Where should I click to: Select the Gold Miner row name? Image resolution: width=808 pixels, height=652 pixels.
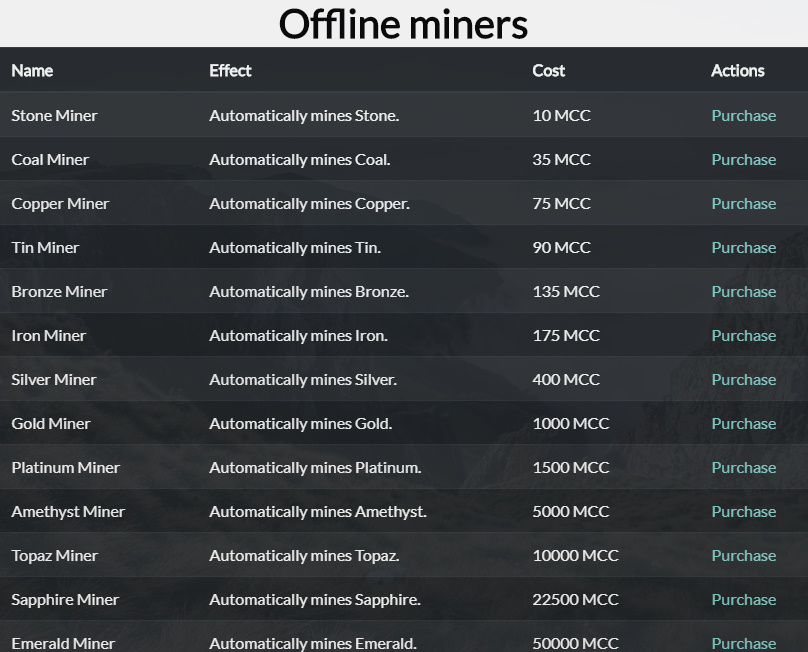click(x=50, y=424)
